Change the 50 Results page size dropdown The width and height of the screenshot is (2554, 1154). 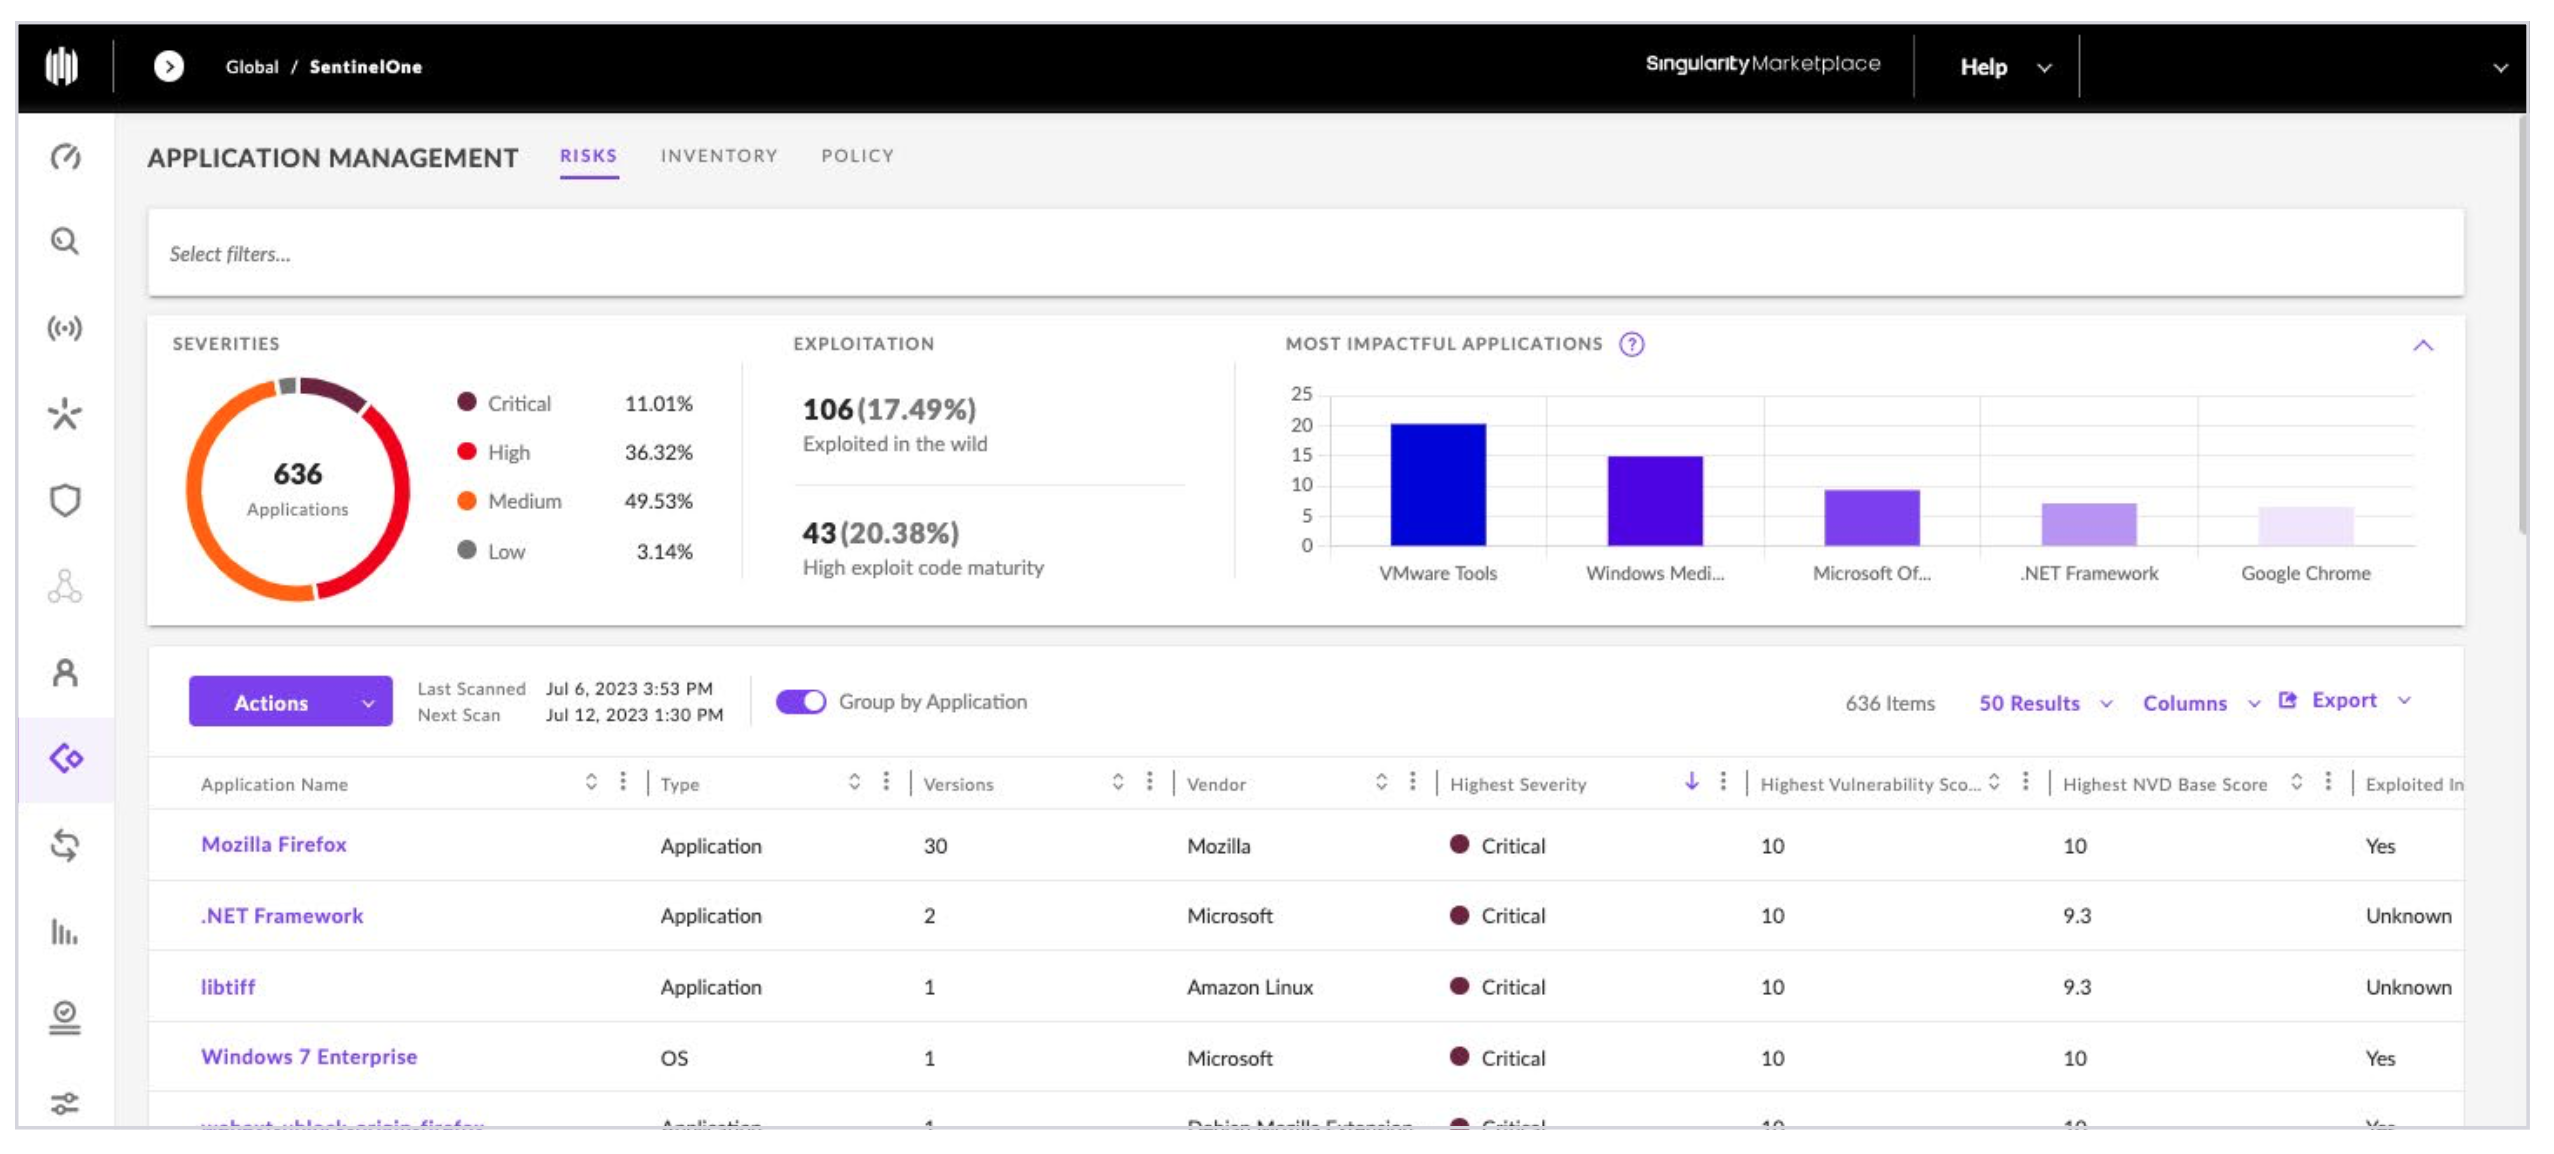[x=2044, y=703]
